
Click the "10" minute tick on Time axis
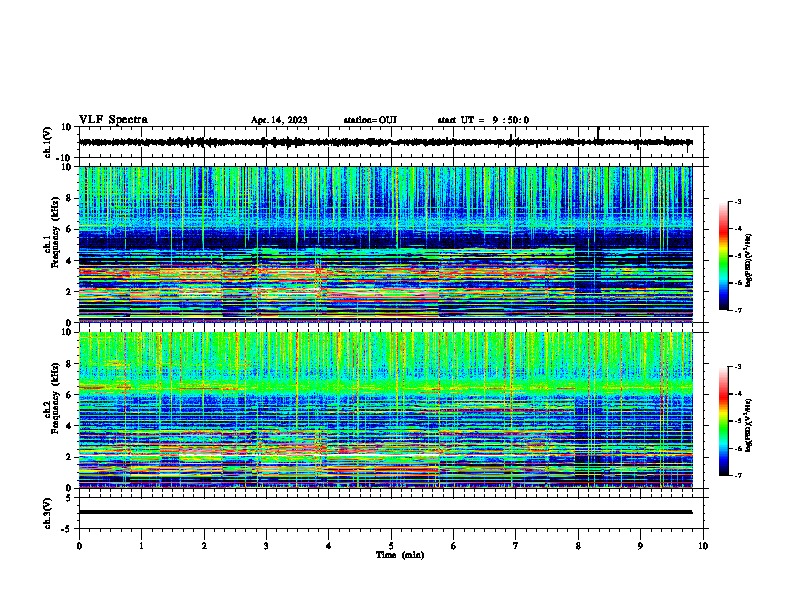pos(703,546)
